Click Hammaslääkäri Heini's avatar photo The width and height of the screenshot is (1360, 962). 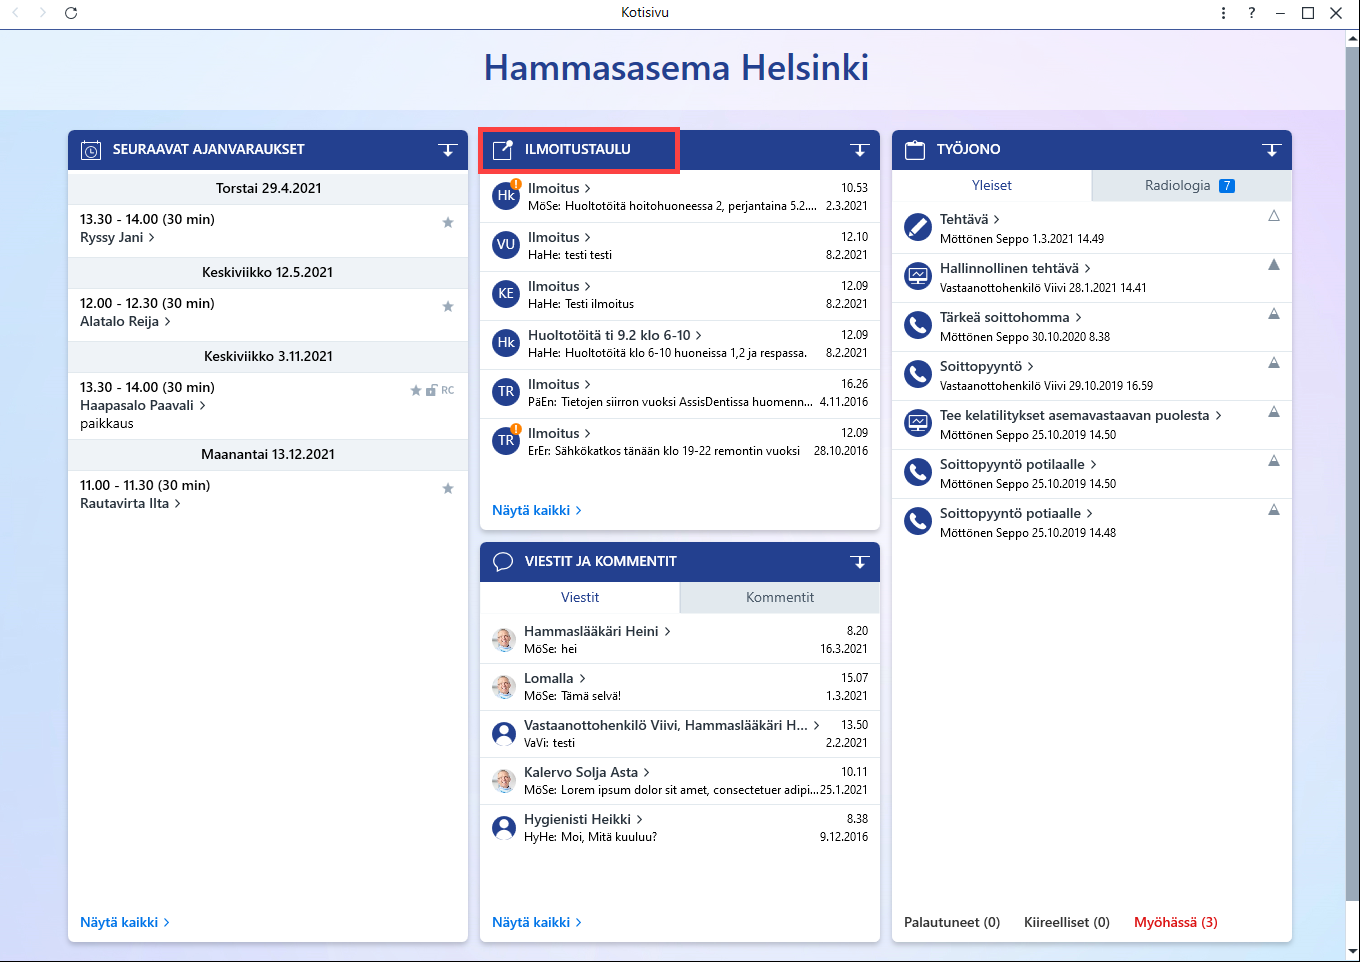[x=504, y=640]
